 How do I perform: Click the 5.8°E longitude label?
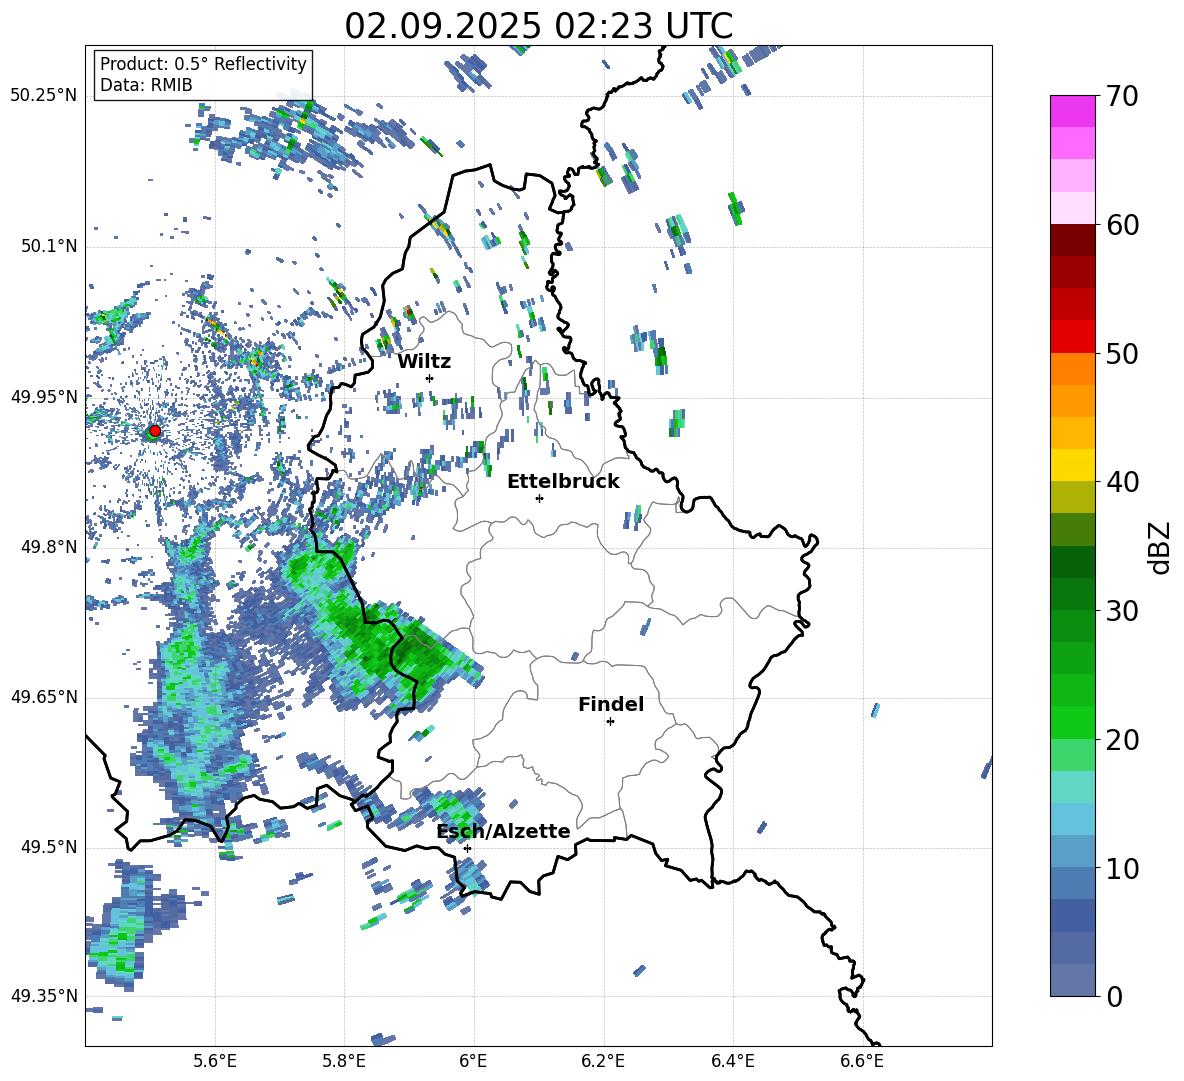coord(344,1062)
